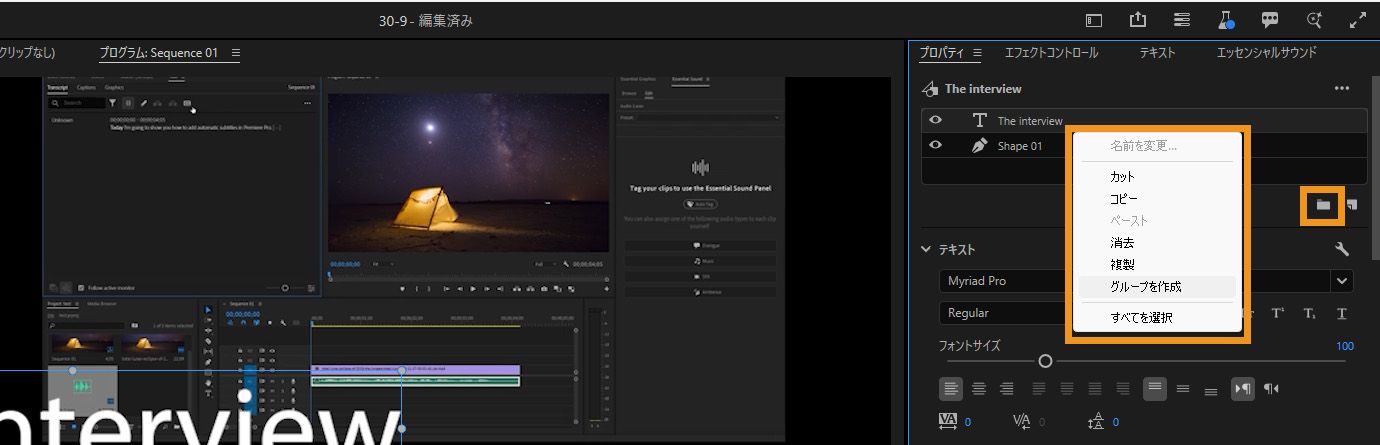Center align text horizontally
This screenshot has height=445, width=1380.
(x=979, y=389)
